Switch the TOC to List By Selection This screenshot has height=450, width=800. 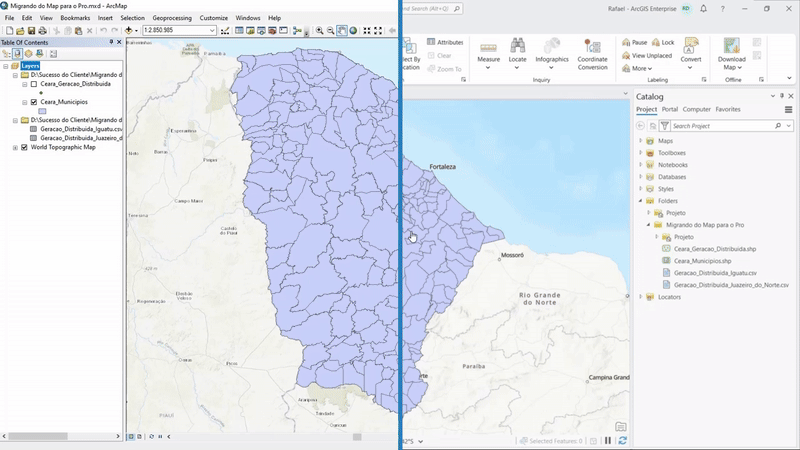40,54
